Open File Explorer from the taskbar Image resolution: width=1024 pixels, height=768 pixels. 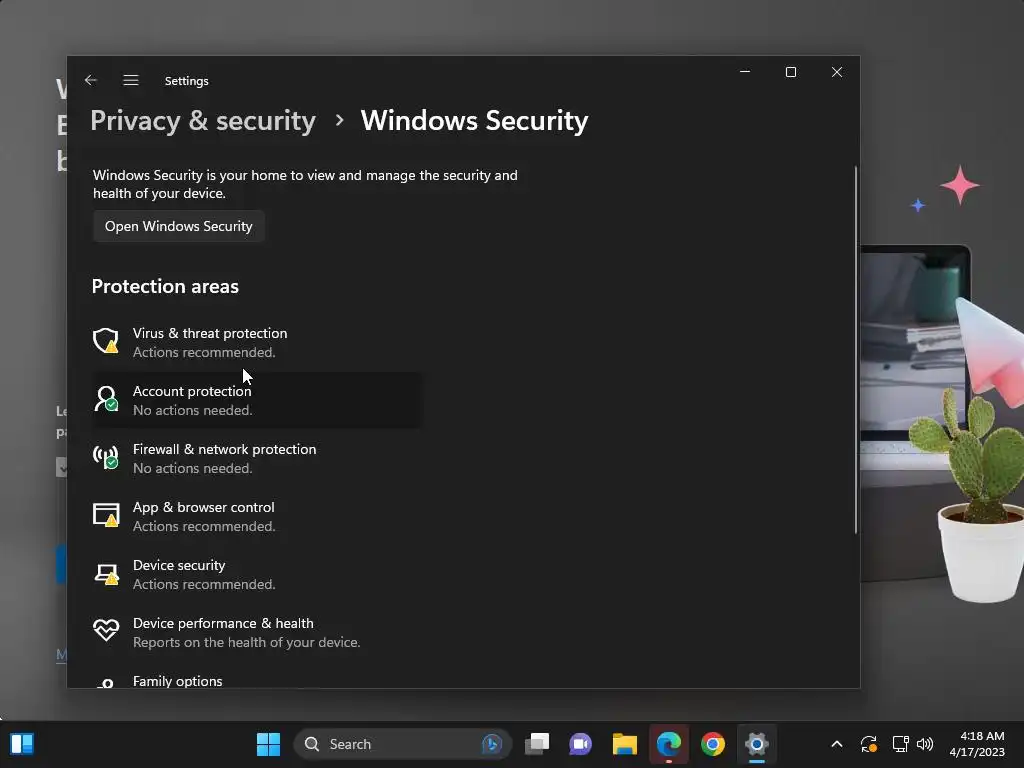pos(625,744)
